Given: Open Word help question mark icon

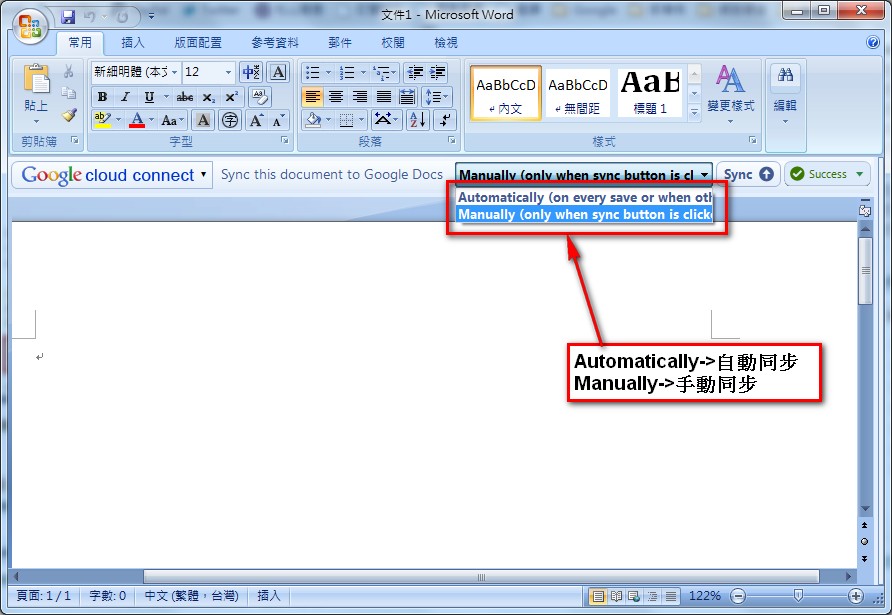Looking at the screenshot, I should tap(873, 42).
